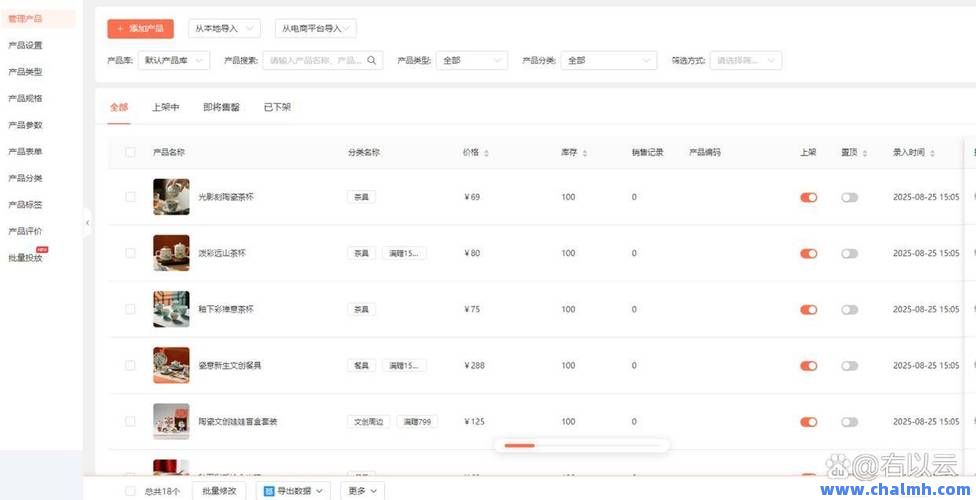Open 产品表单 in the sidebar
The image size is (976, 500).
click(26, 152)
